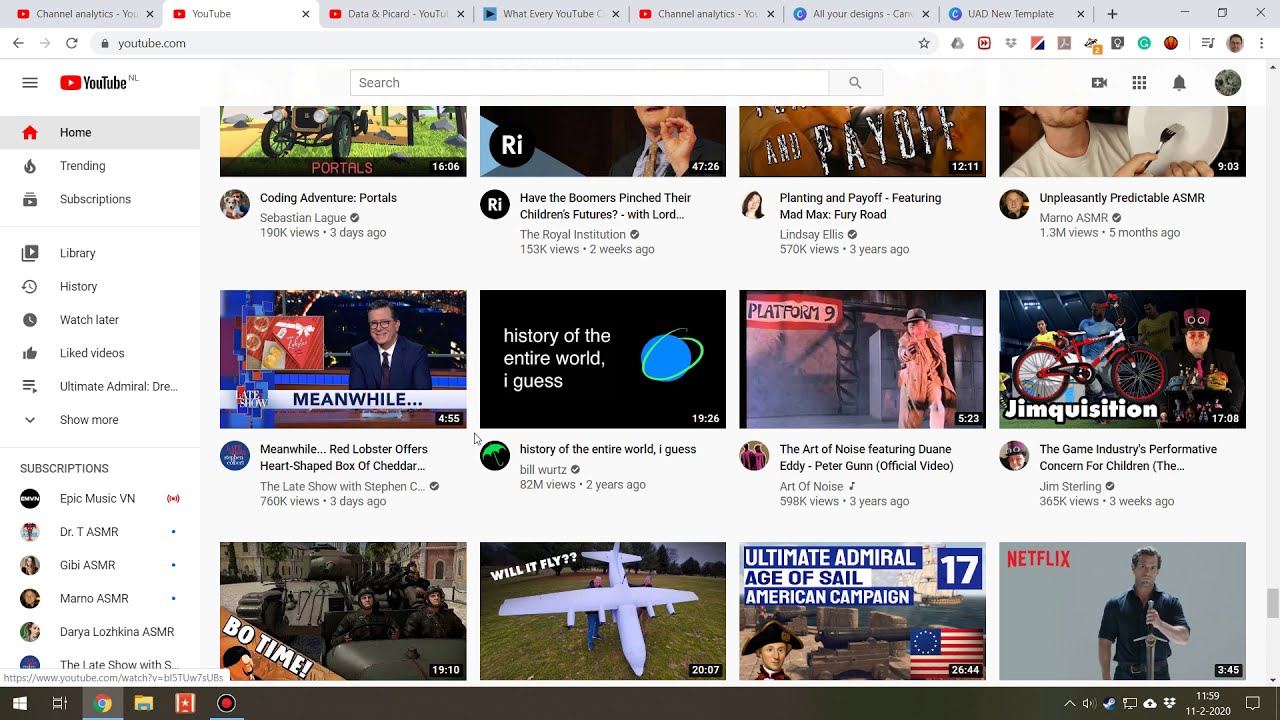
Task: Show hidden system tray icons
Action: point(1069,703)
